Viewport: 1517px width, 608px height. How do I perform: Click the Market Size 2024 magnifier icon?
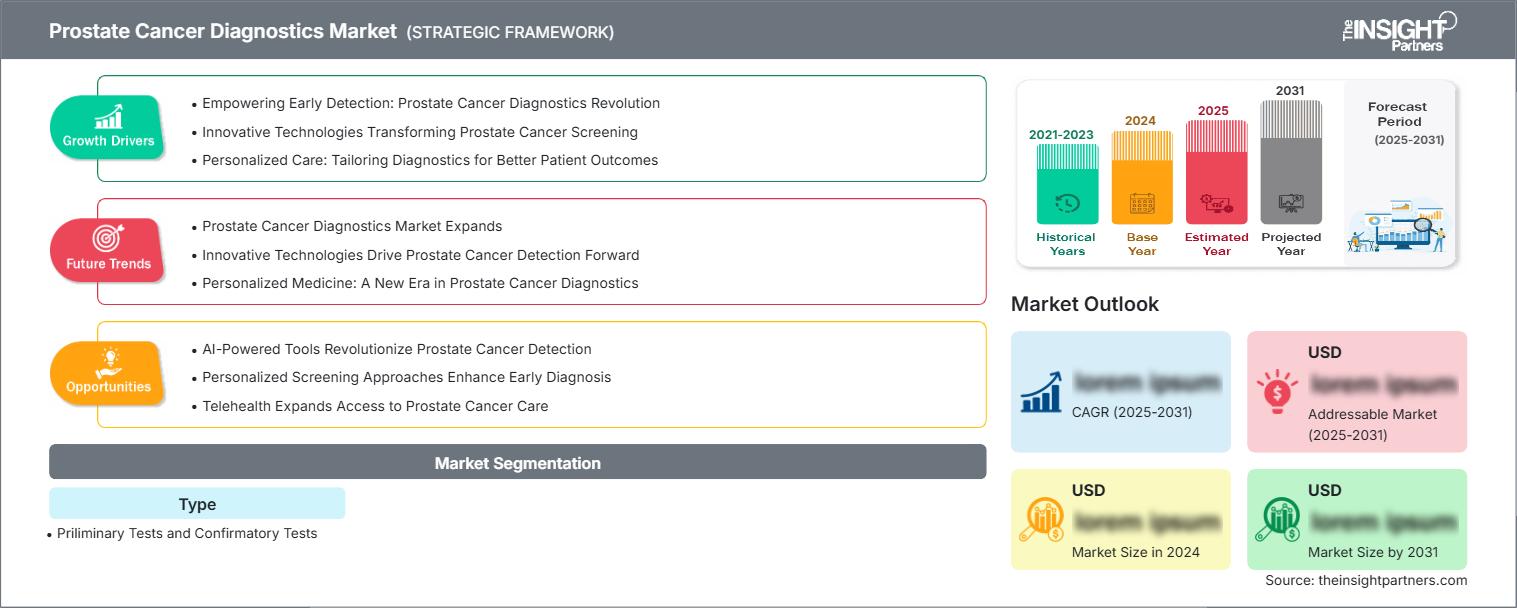pyautogui.click(x=1041, y=519)
